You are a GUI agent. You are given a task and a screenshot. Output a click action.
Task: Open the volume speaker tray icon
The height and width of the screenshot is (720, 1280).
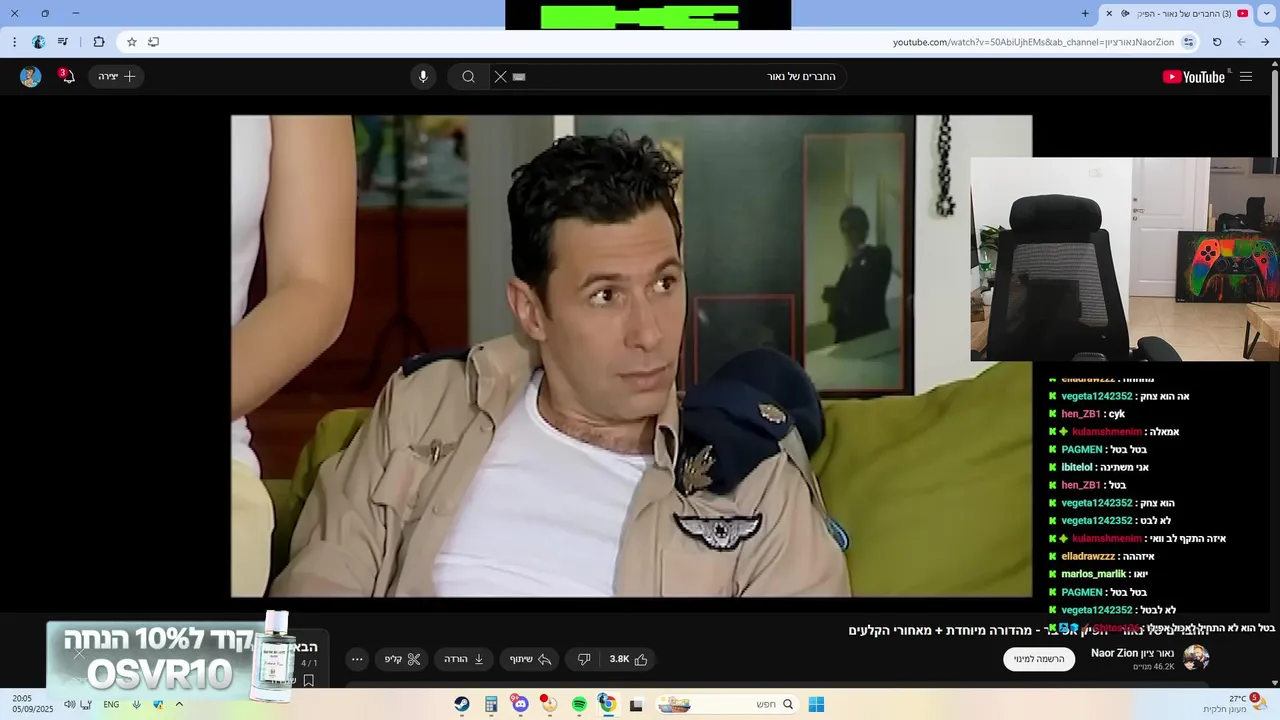69,704
